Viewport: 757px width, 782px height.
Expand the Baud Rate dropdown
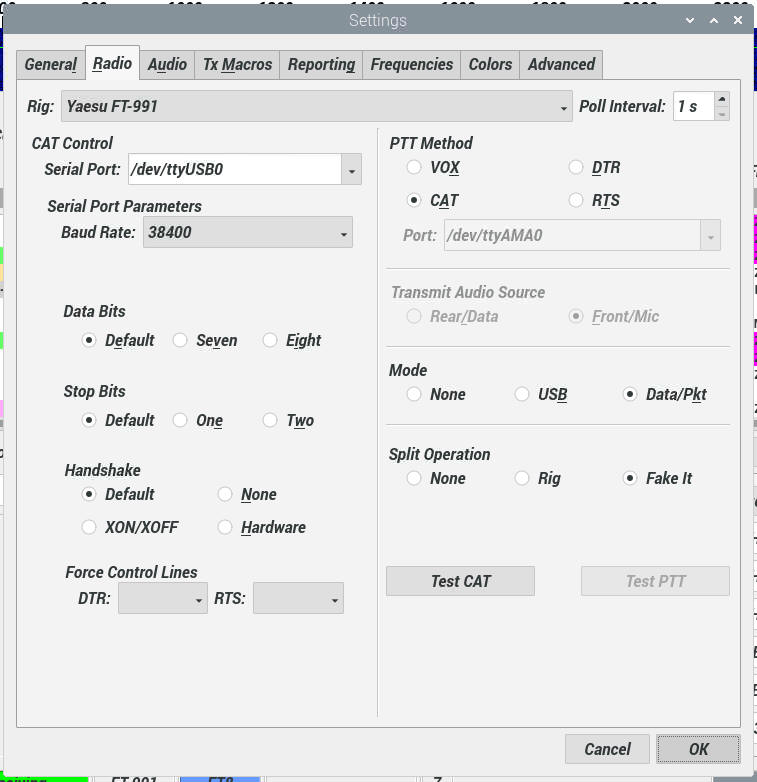coord(345,233)
